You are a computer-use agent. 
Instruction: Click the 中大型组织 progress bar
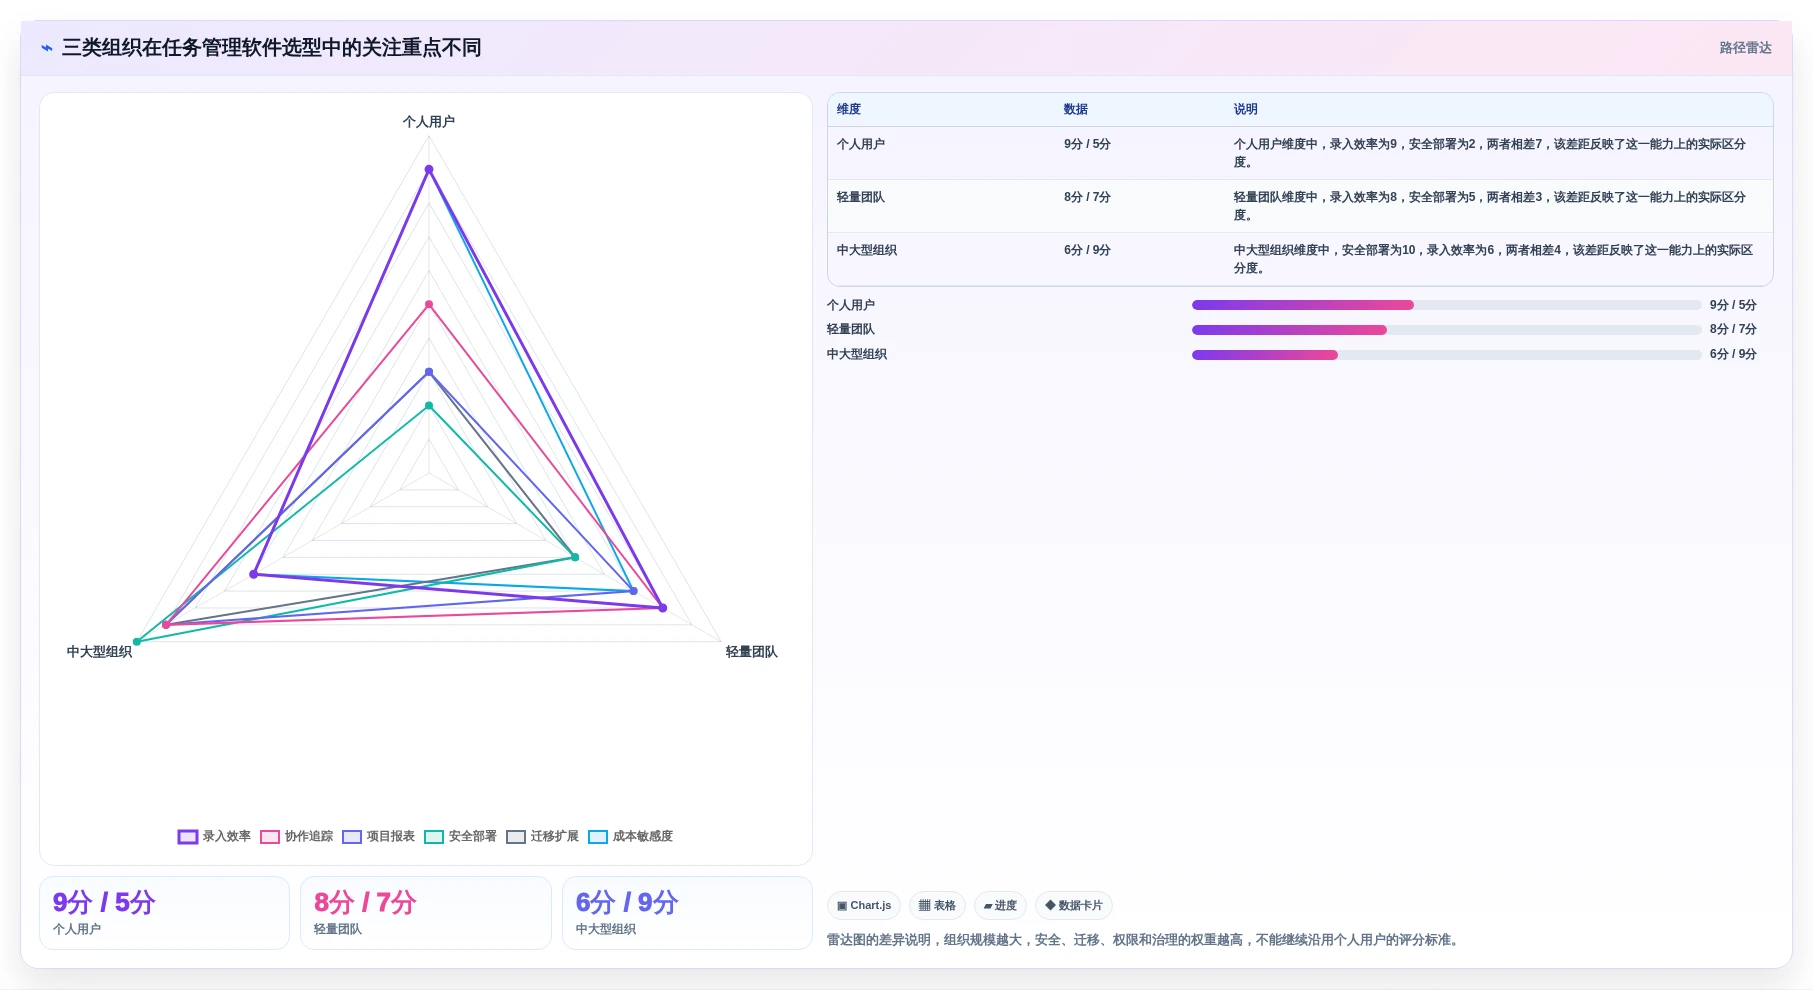click(1446, 355)
